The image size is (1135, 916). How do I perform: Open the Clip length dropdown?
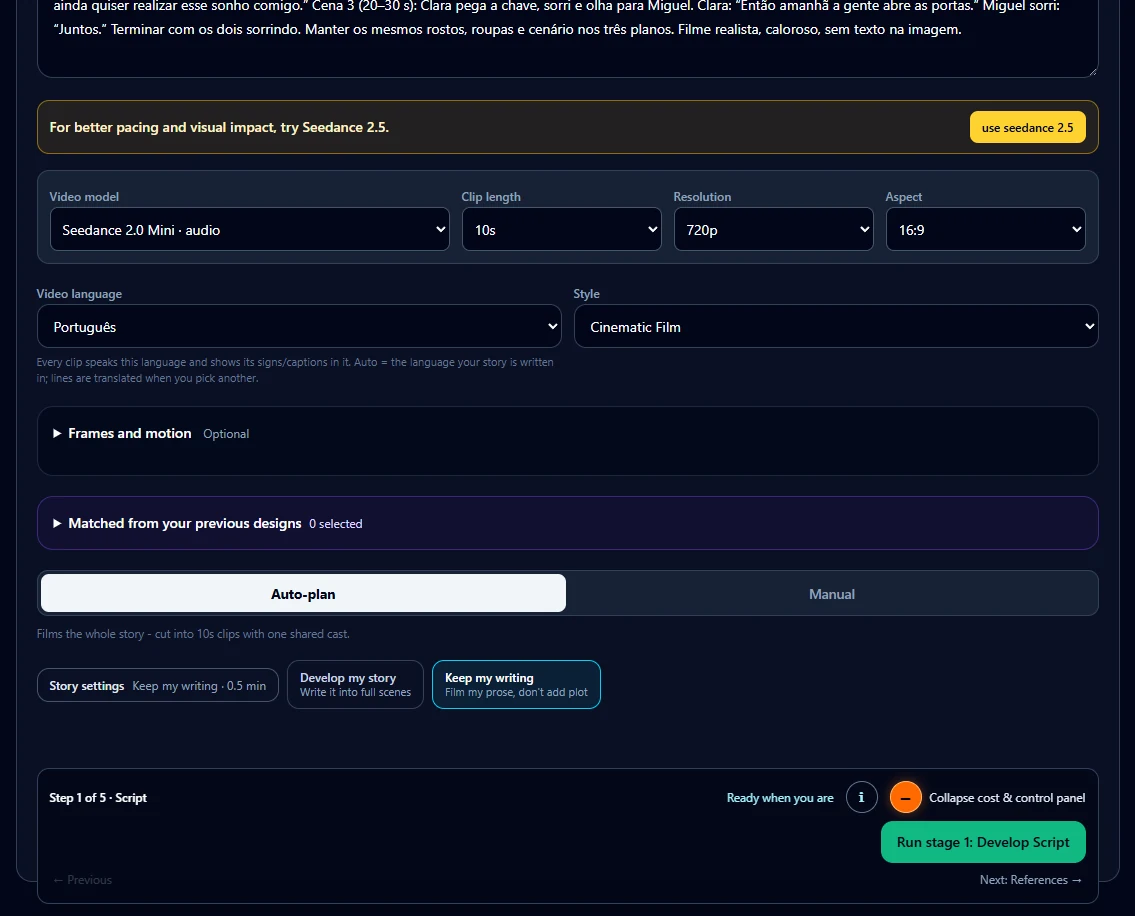pos(562,230)
